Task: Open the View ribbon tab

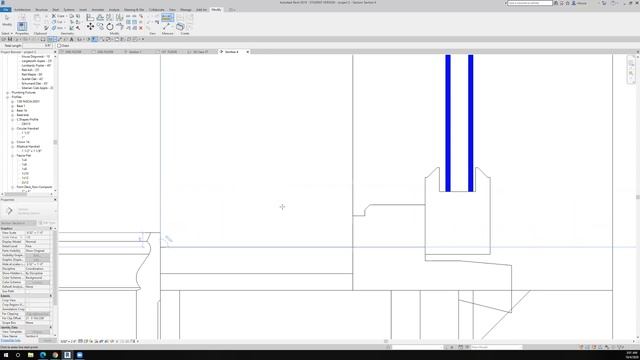Action: point(172,9)
